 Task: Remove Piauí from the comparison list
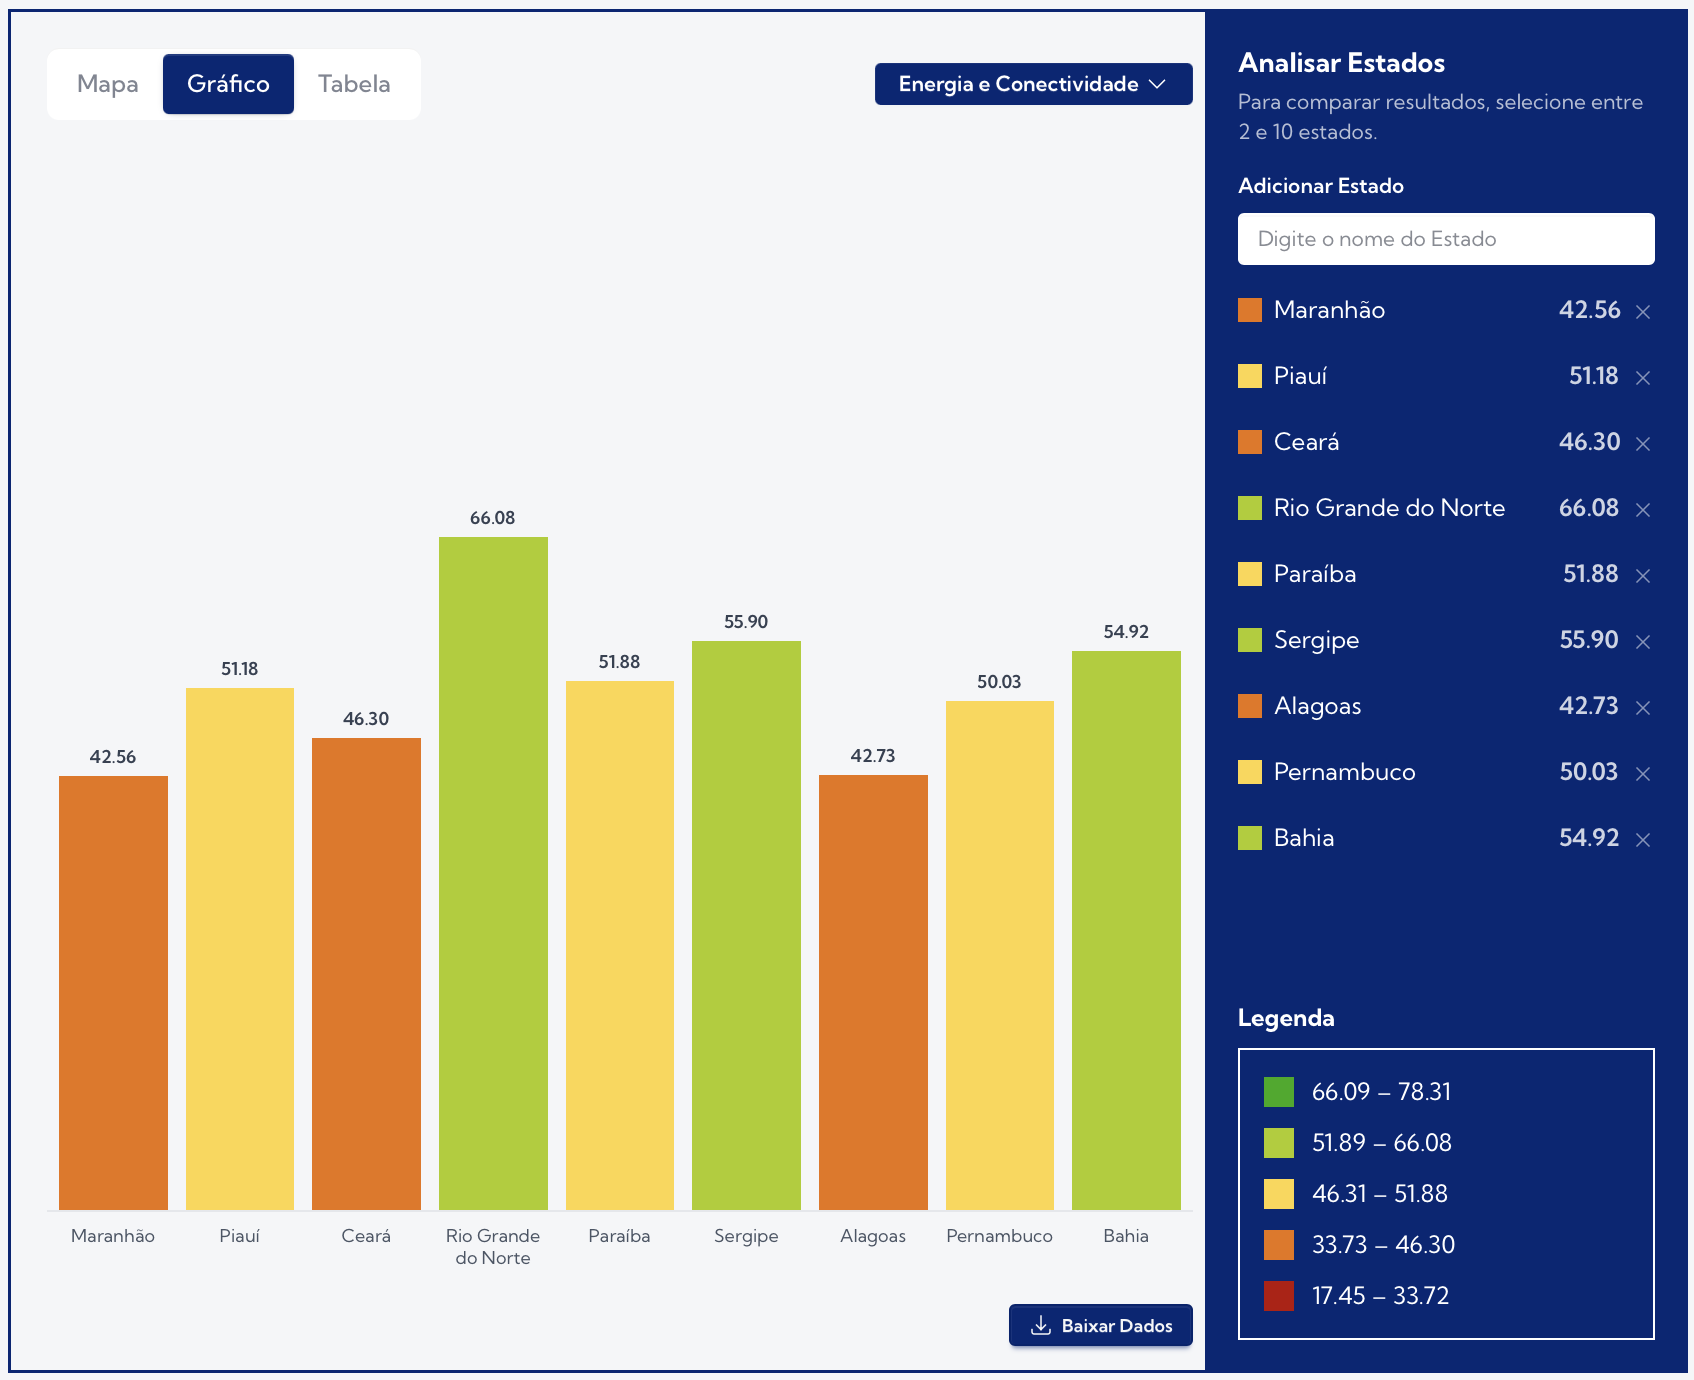tap(1642, 378)
